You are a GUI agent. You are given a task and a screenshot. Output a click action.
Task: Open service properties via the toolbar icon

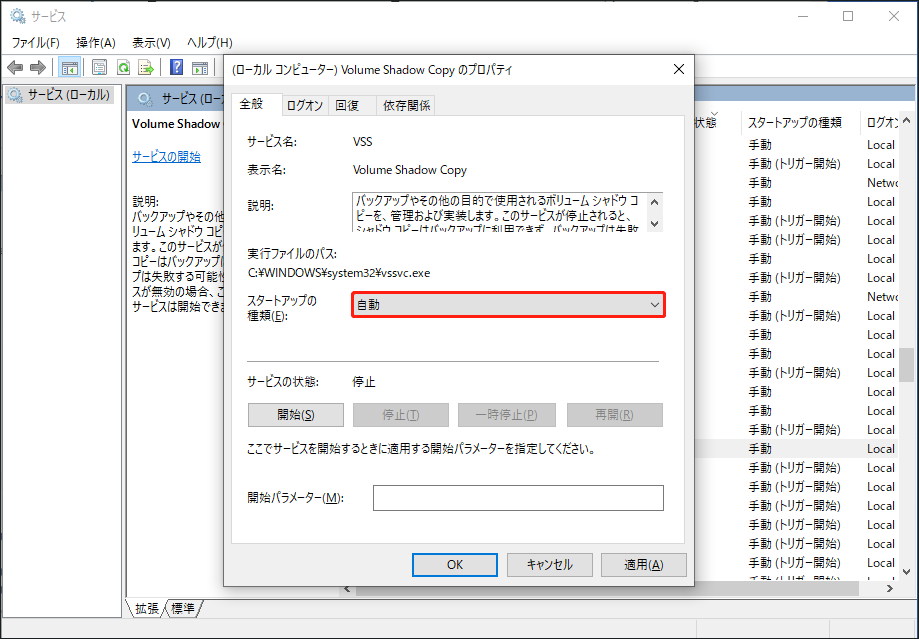pyautogui.click(x=99, y=67)
